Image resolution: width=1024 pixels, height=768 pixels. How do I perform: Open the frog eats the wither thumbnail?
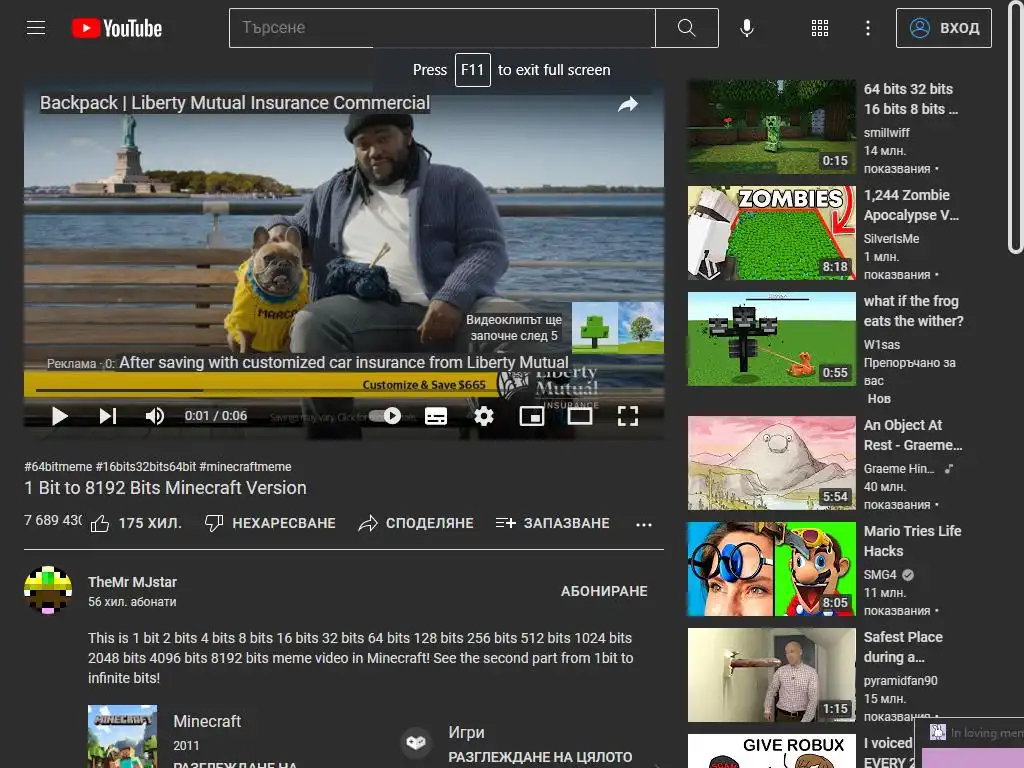coord(771,339)
